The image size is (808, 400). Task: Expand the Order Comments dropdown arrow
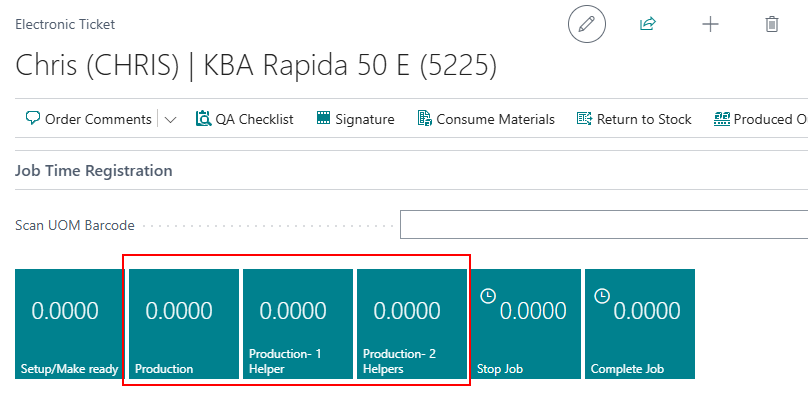[x=170, y=120]
